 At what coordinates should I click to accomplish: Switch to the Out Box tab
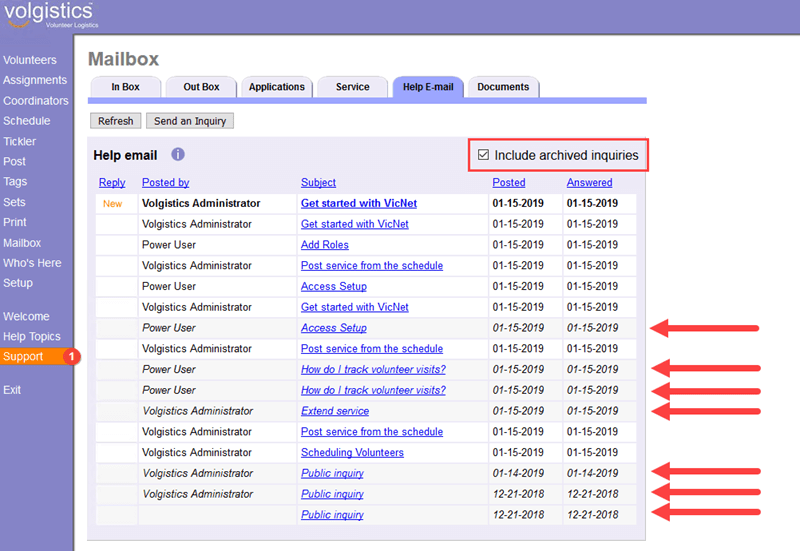click(202, 87)
